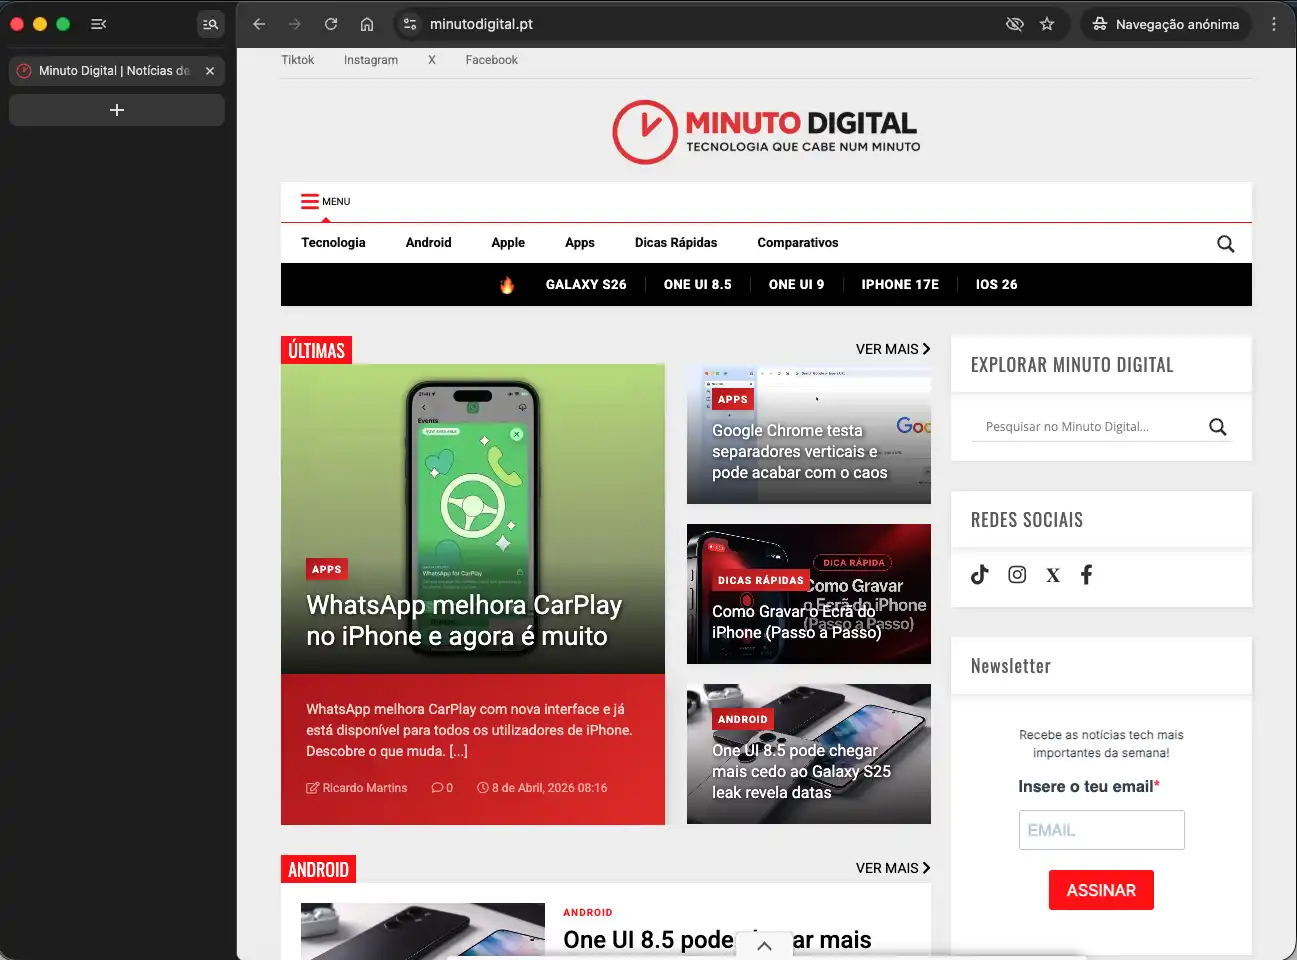Click the site information icon in address bar

409,24
